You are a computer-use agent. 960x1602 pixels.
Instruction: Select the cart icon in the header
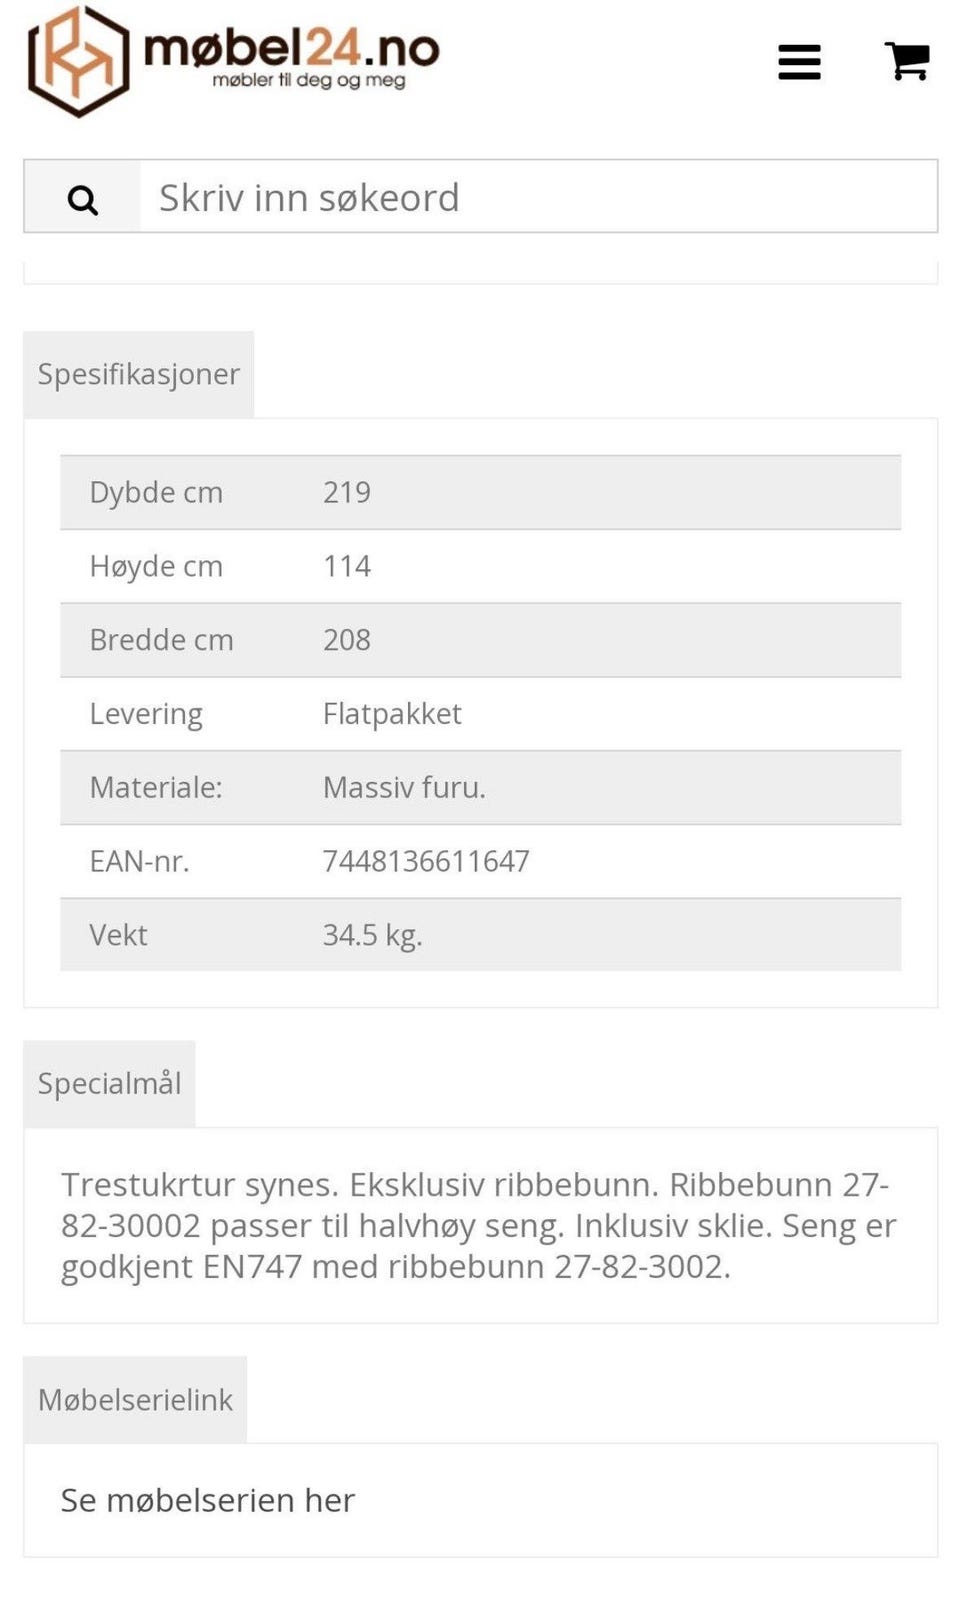click(906, 62)
